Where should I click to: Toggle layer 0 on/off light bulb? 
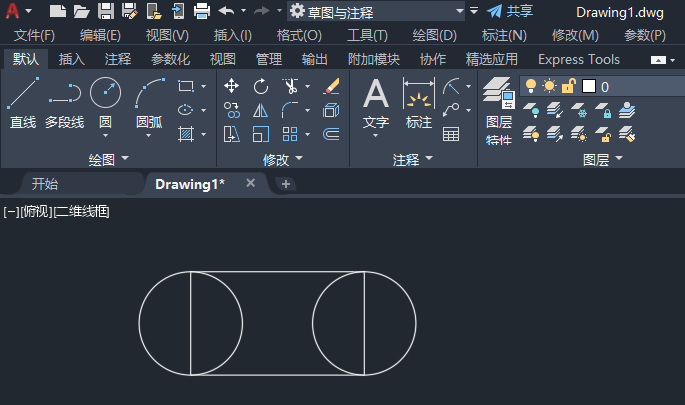tap(531, 86)
